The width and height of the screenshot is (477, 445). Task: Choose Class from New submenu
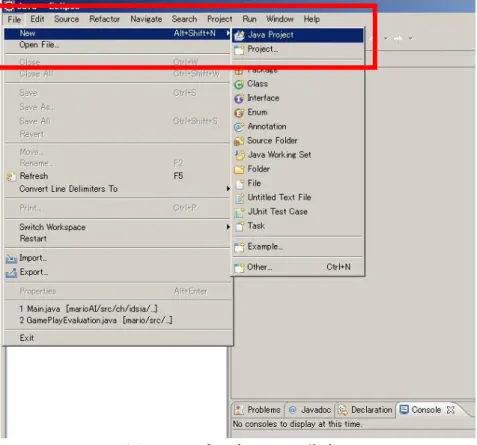[x=257, y=84]
